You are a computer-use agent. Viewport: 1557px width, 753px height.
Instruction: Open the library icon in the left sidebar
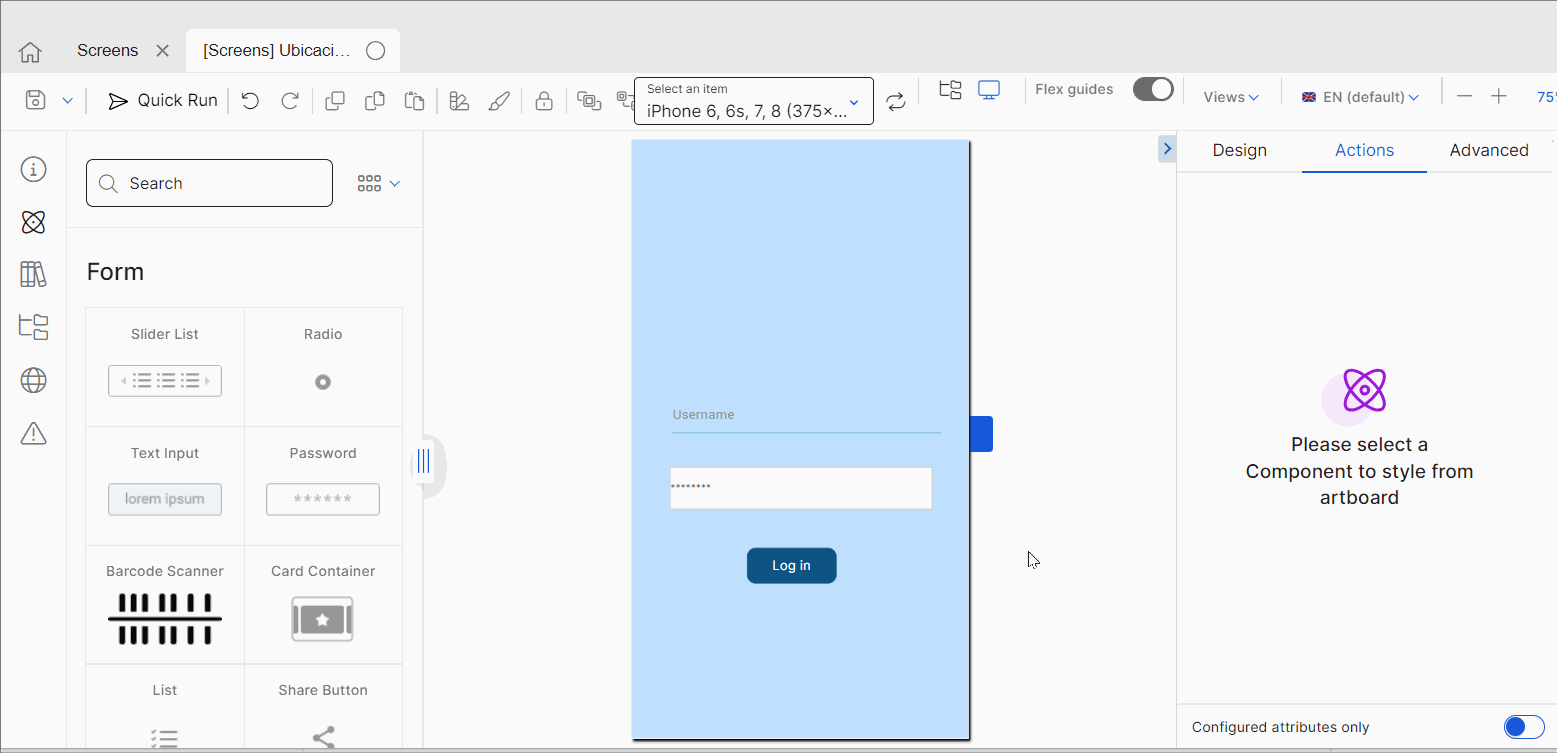click(x=33, y=274)
